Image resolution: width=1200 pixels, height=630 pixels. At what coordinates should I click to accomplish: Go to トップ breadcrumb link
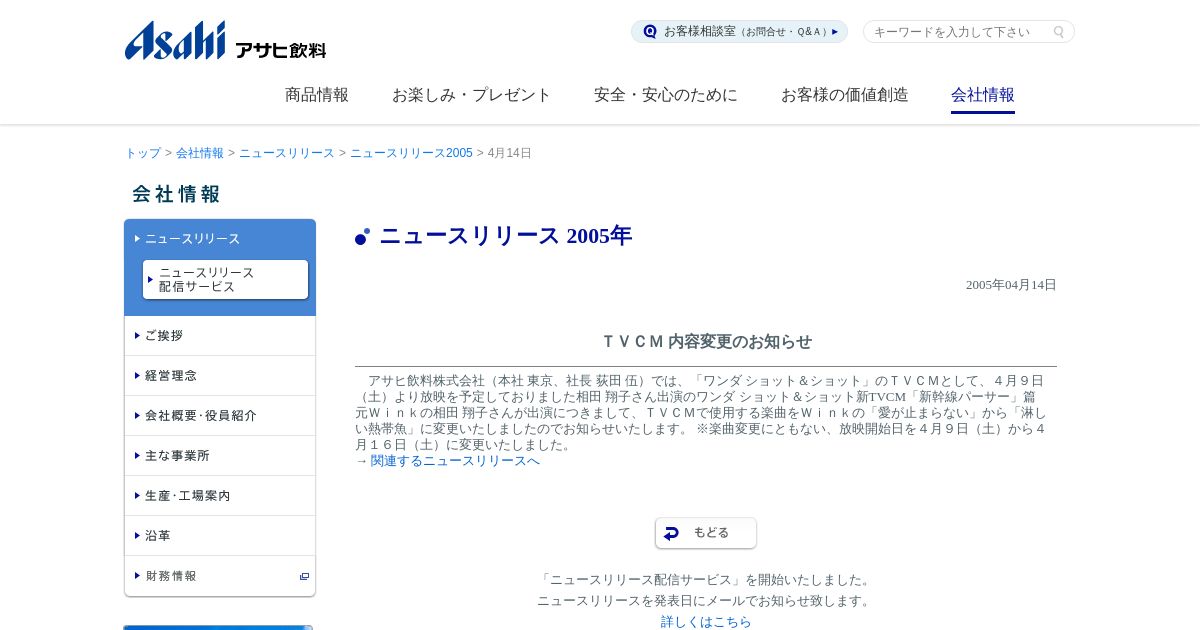tap(143, 153)
